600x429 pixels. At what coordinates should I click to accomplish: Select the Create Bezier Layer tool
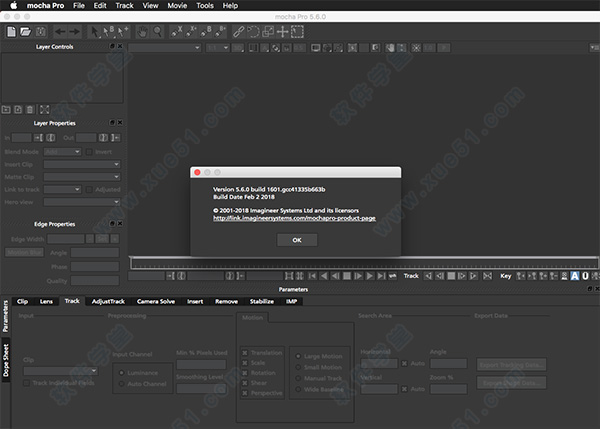(206, 32)
